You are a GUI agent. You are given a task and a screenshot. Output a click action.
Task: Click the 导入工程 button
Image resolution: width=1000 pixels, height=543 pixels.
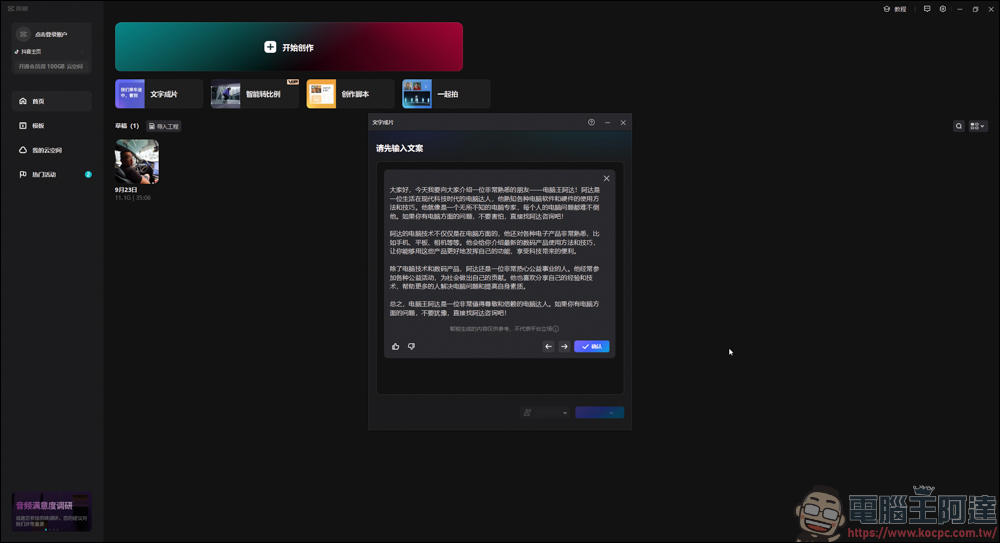164,126
